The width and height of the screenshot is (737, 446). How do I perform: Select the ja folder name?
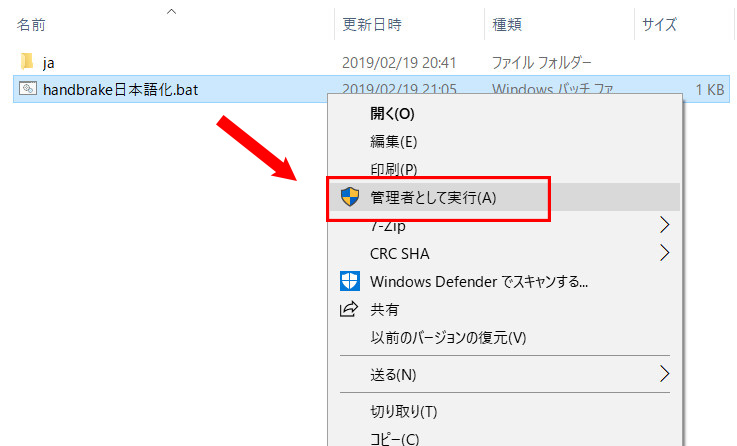tap(48, 63)
